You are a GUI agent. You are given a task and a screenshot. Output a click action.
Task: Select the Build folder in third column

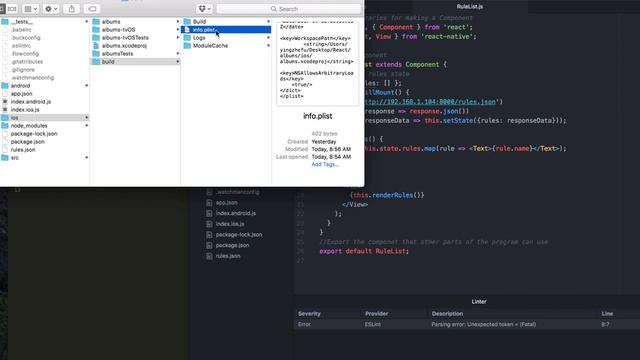coord(199,22)
